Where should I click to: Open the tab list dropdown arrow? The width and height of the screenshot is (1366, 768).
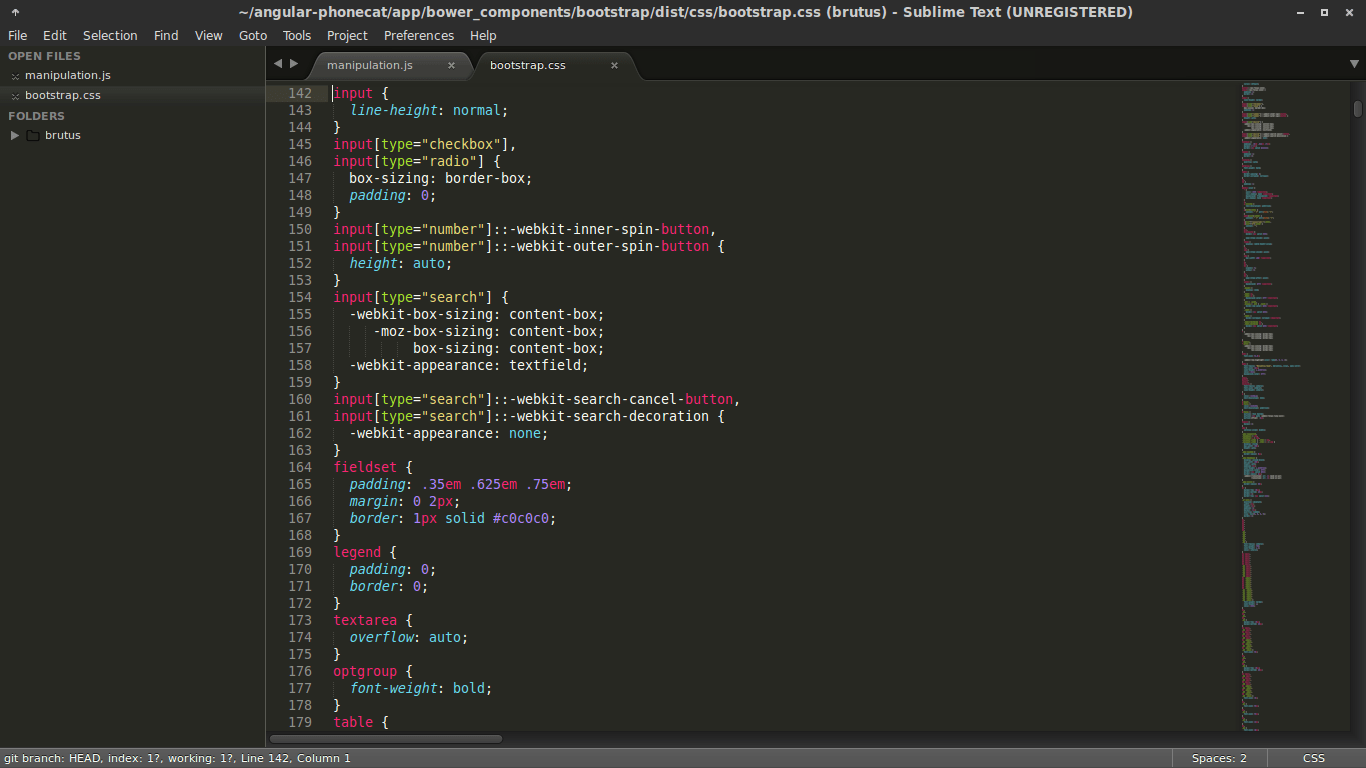pos(1354,64)
